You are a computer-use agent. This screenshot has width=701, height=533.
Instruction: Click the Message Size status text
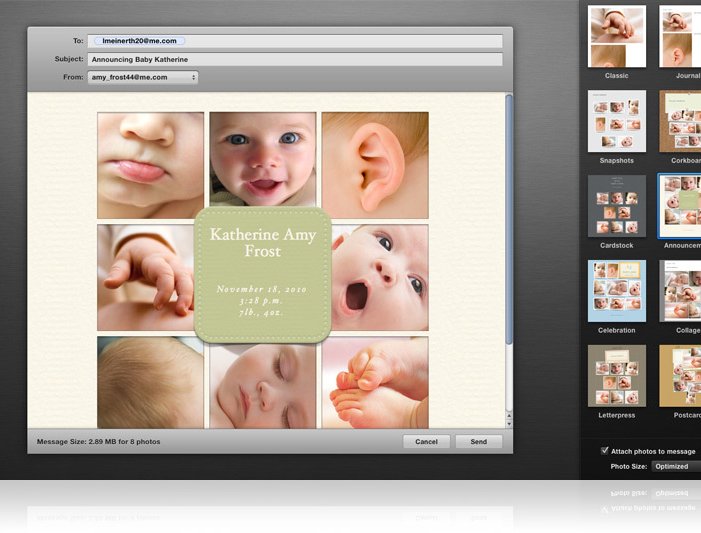click(98, 442)
